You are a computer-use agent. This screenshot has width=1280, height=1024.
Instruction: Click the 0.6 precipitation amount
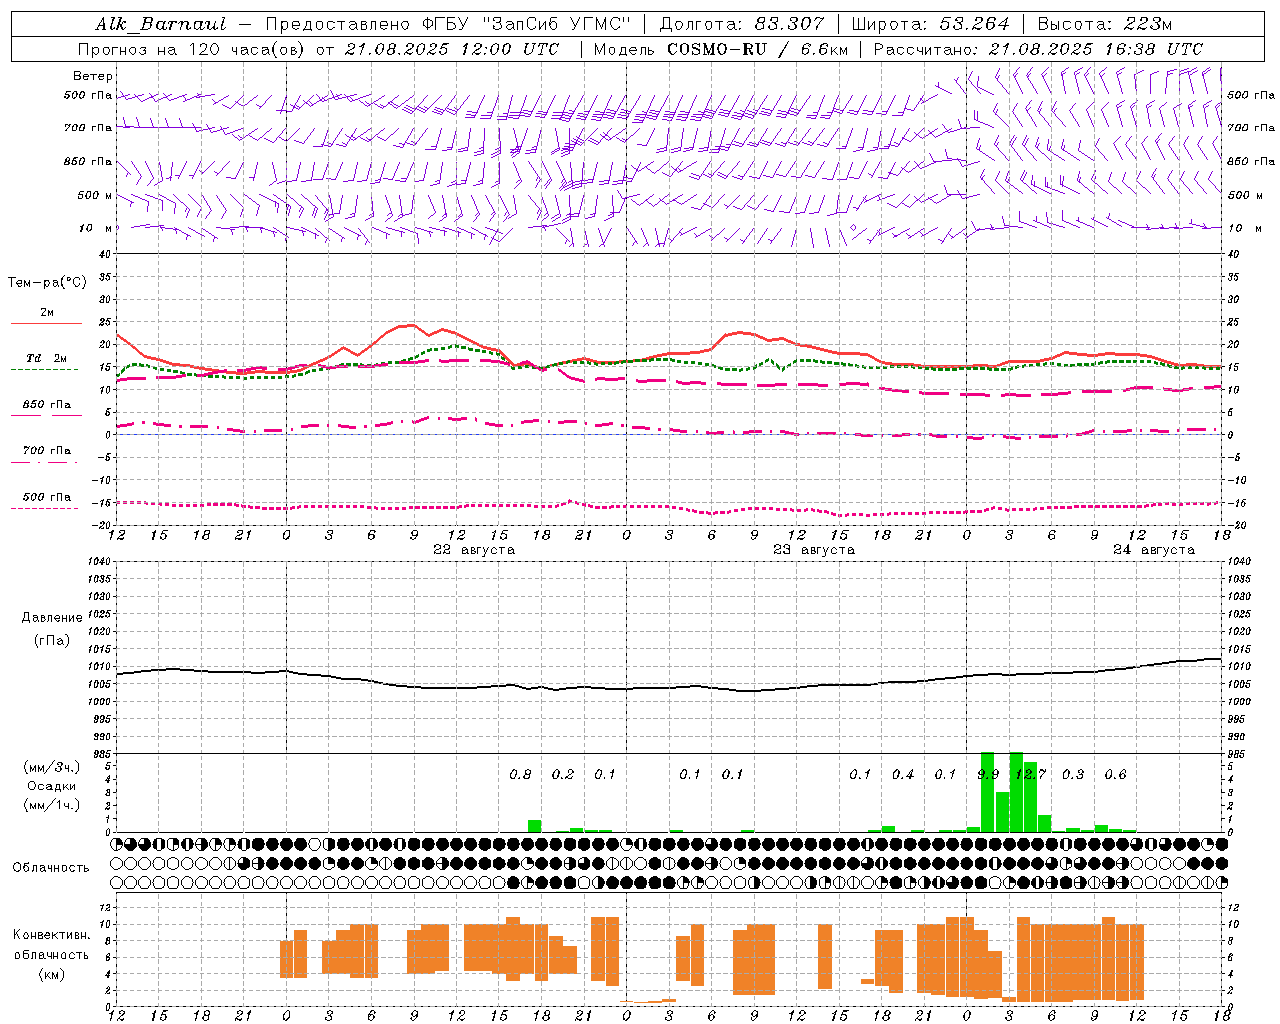(x=1115, y=775)
